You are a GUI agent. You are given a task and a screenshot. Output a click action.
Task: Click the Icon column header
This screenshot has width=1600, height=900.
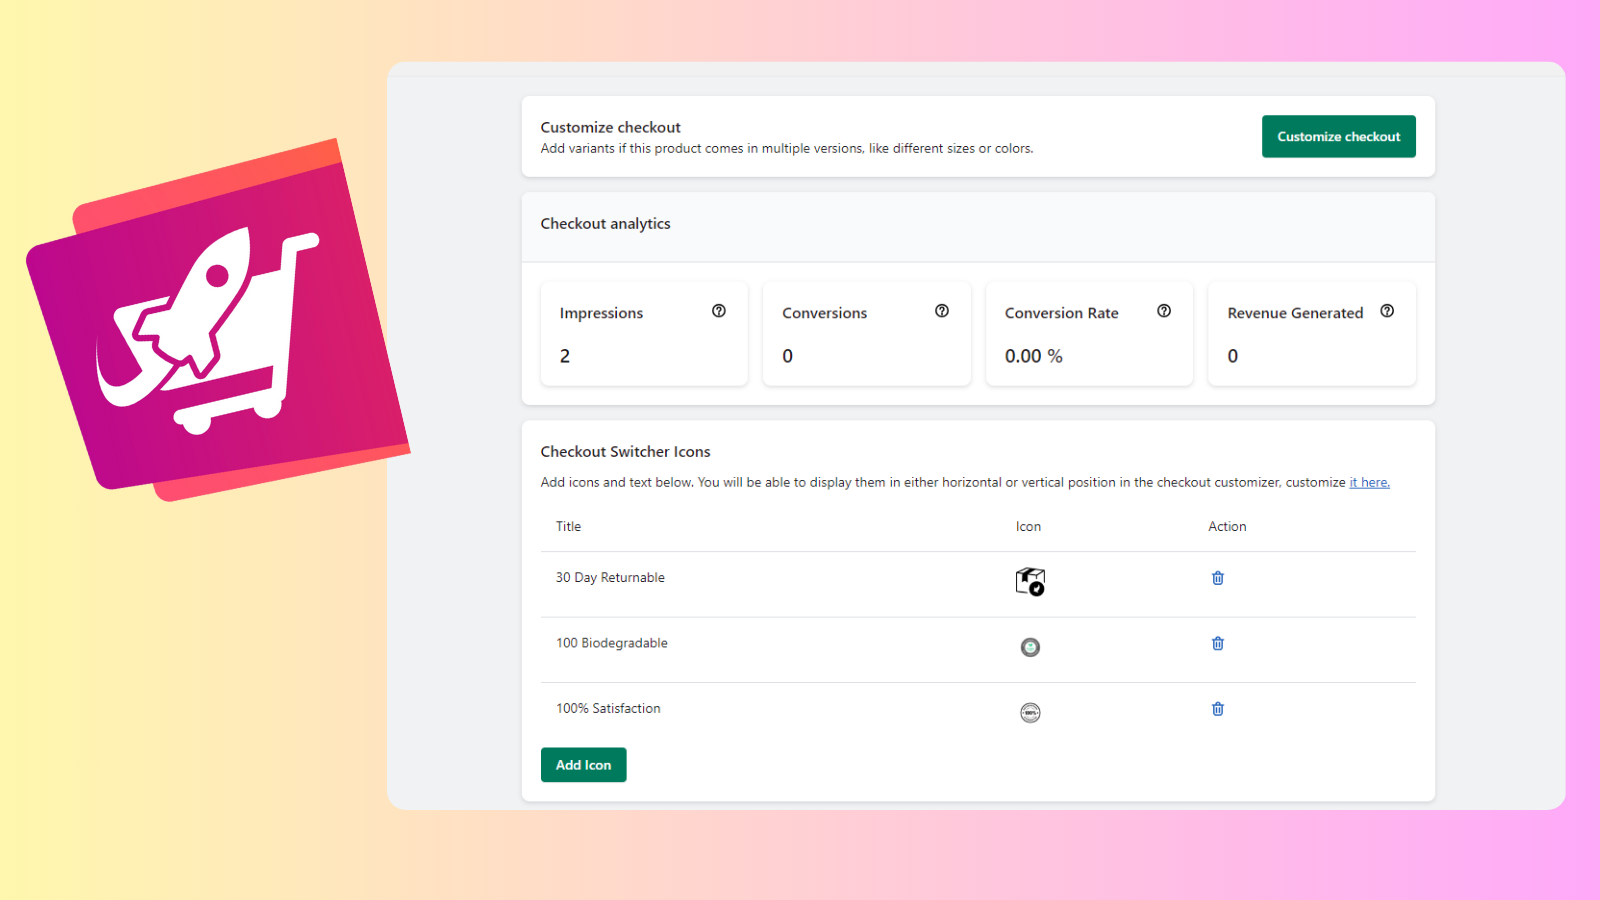point(1028,526)
